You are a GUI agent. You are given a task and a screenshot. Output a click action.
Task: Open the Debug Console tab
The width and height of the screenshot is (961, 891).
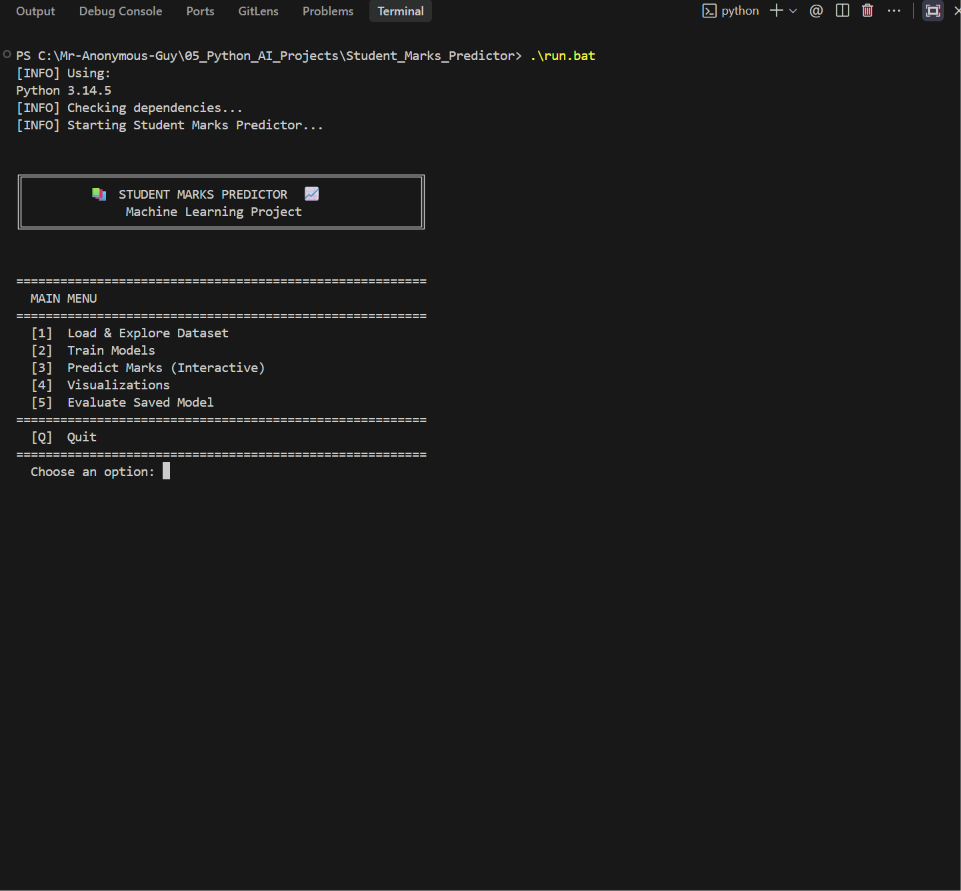[x=120, y=11]
